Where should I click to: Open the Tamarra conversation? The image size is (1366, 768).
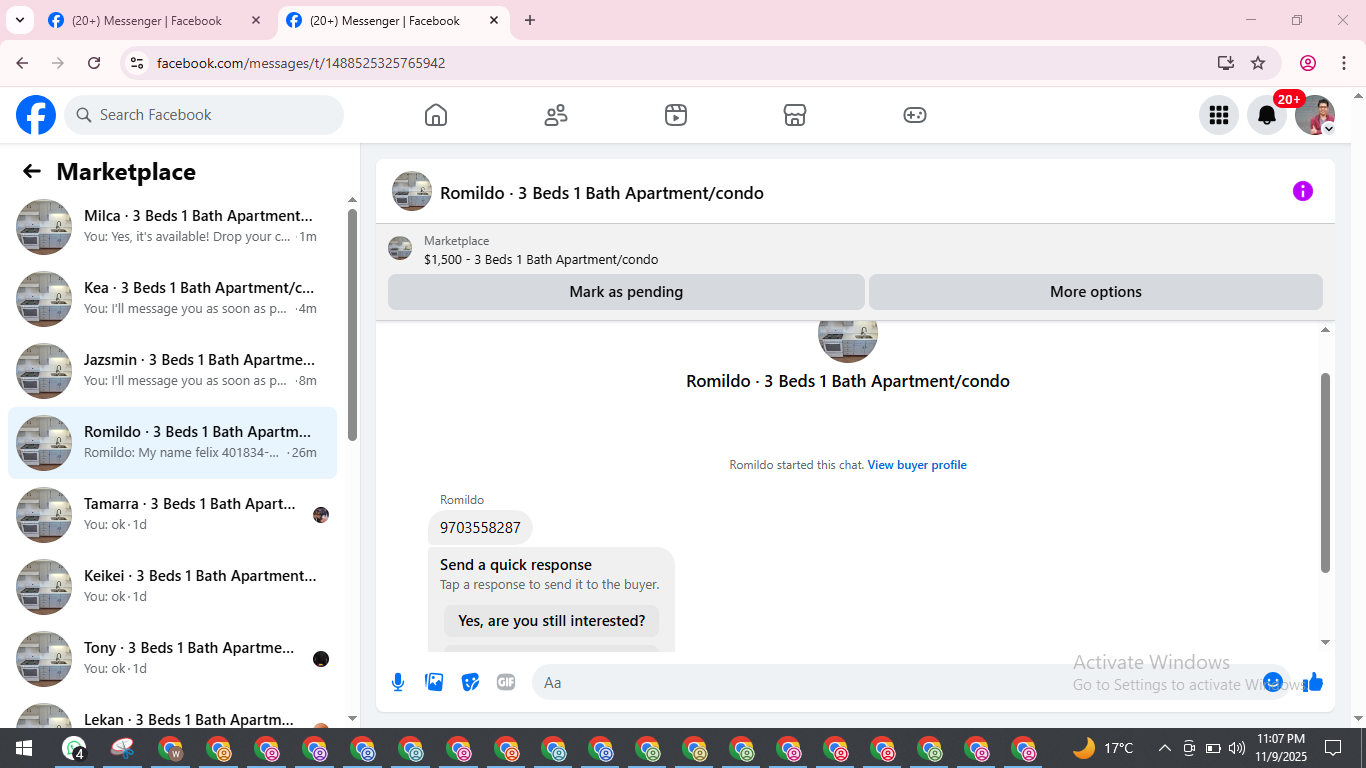click(x=172, y=515)
